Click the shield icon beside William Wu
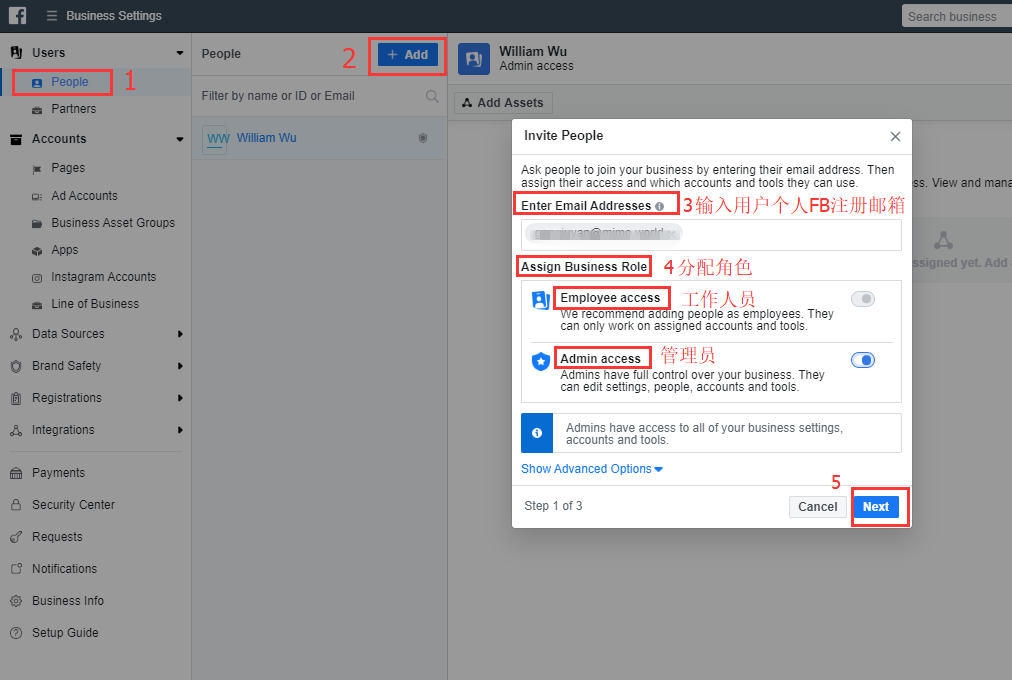The width and height of the screenshot is (1012, 680). point(423,138)
